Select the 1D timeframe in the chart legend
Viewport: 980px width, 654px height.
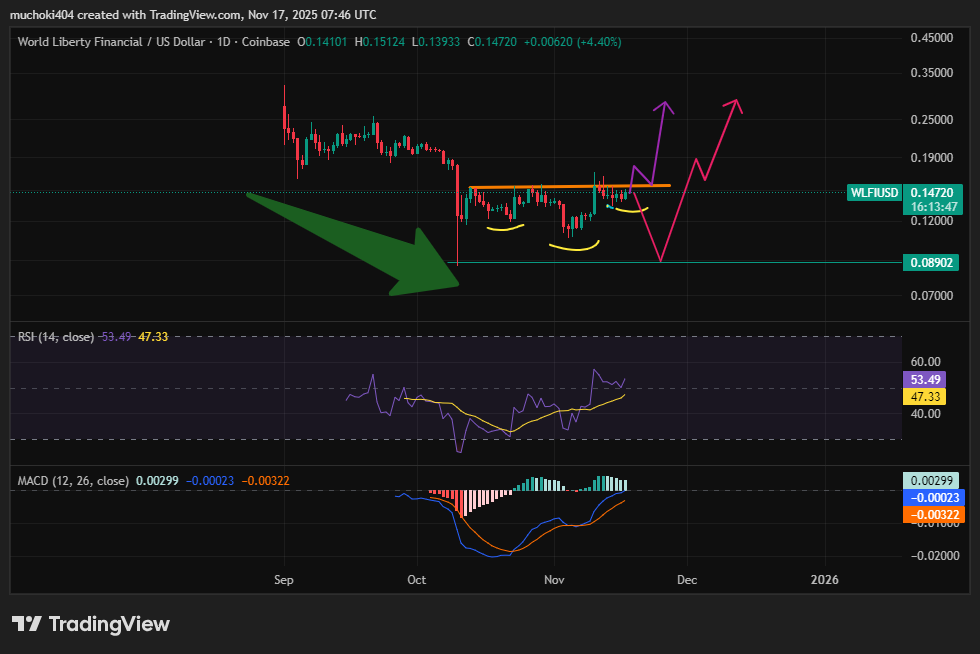(223, 42)
